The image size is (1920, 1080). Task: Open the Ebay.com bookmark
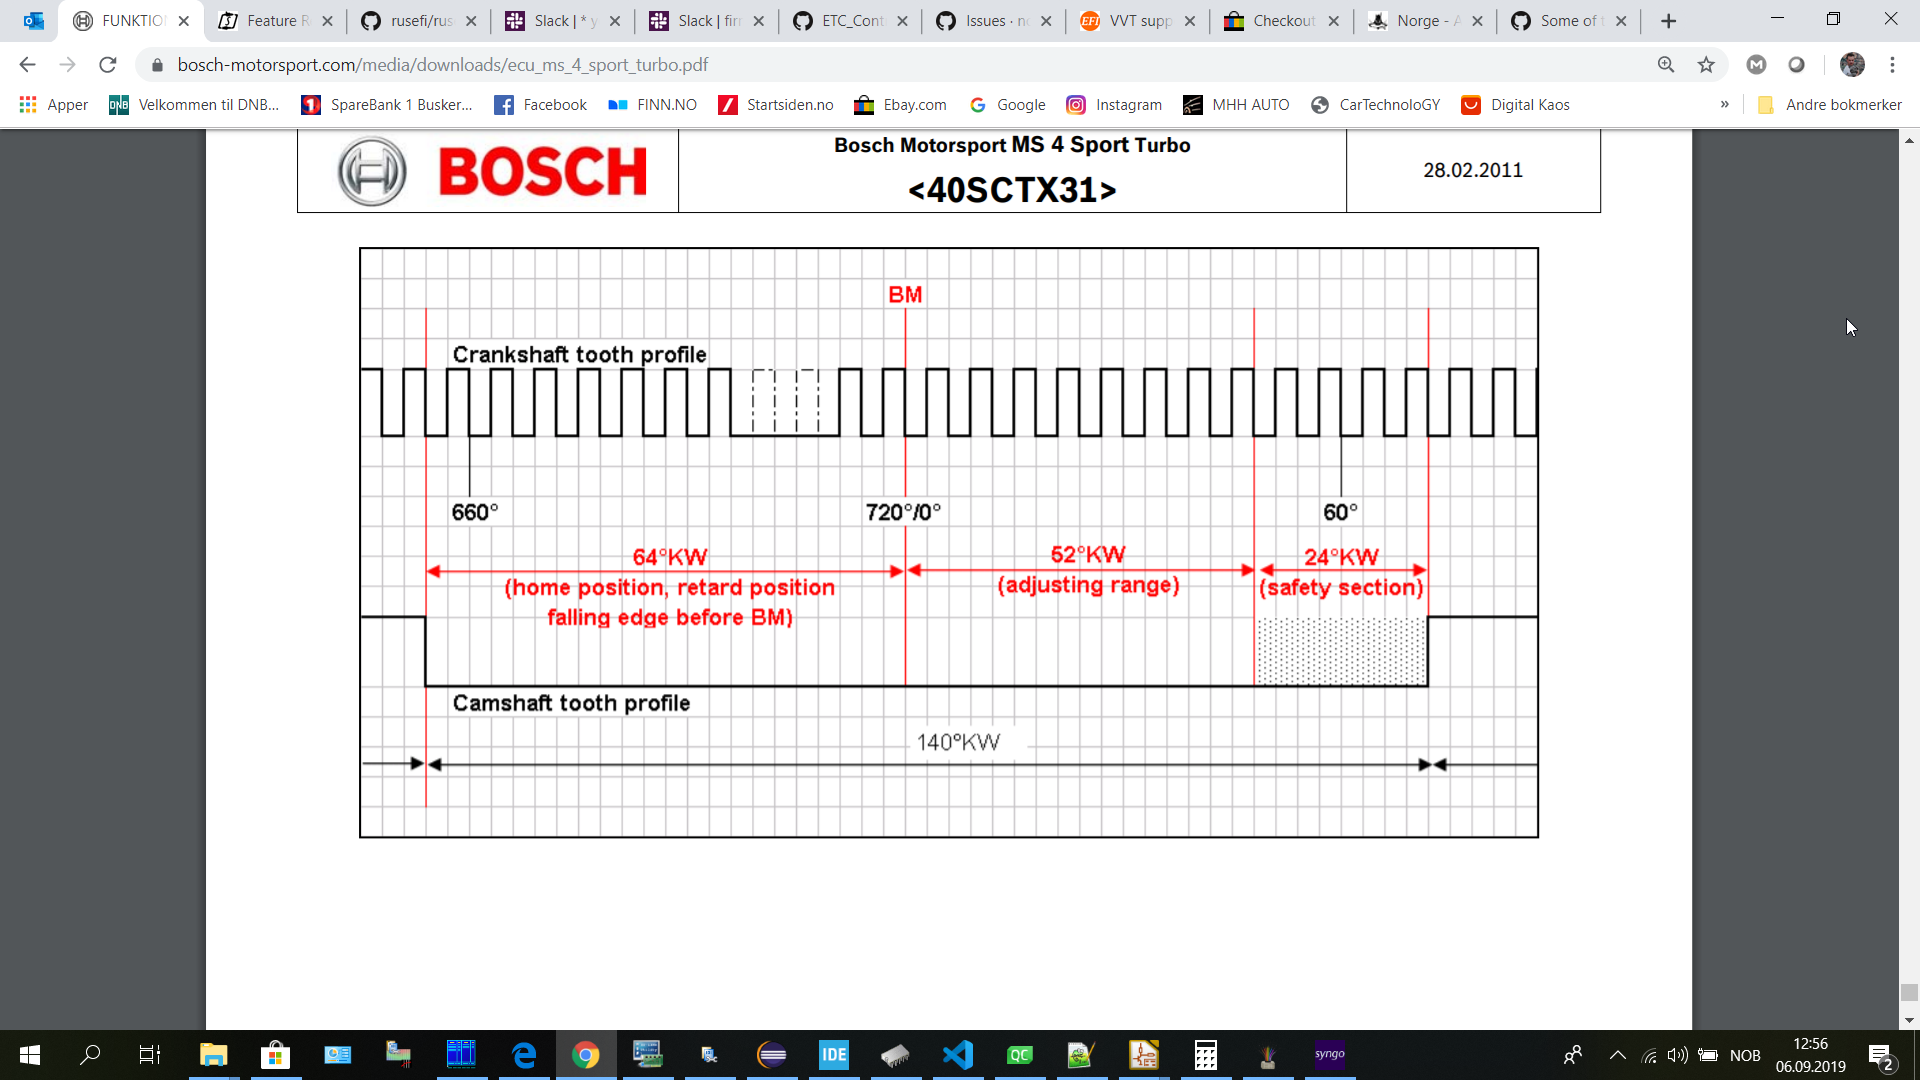tap(900, 105)
